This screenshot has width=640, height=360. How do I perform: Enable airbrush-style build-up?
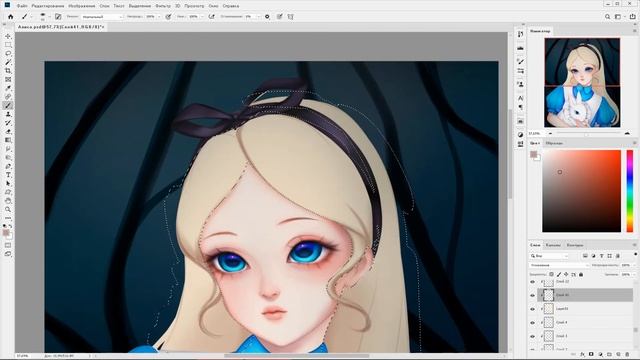point(211,17)
